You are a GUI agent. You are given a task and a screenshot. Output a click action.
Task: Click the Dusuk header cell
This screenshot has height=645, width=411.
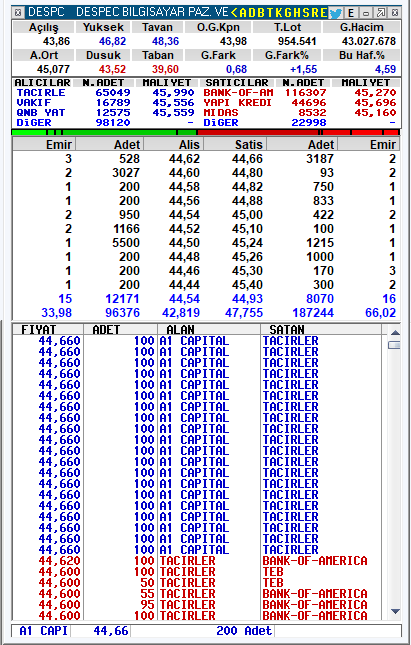[103, 55]
